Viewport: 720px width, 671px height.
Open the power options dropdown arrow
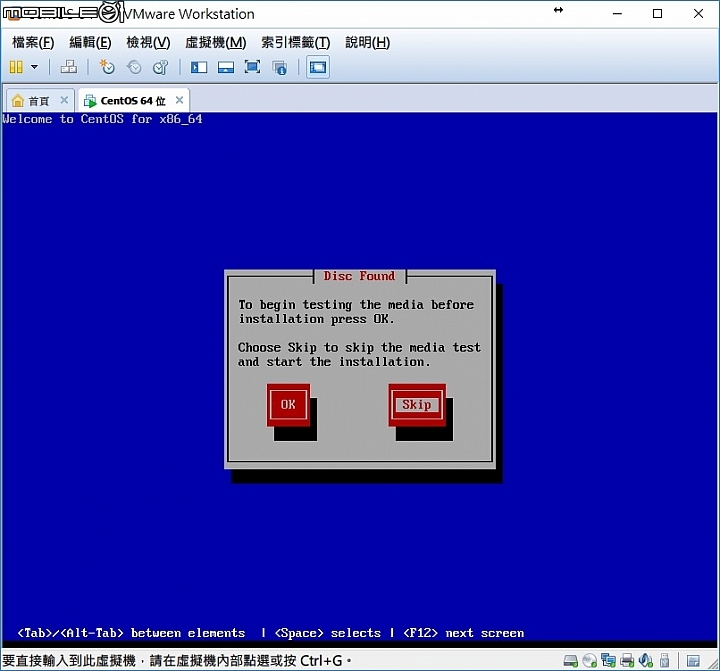pyautogui.click(x=34, y=68)
